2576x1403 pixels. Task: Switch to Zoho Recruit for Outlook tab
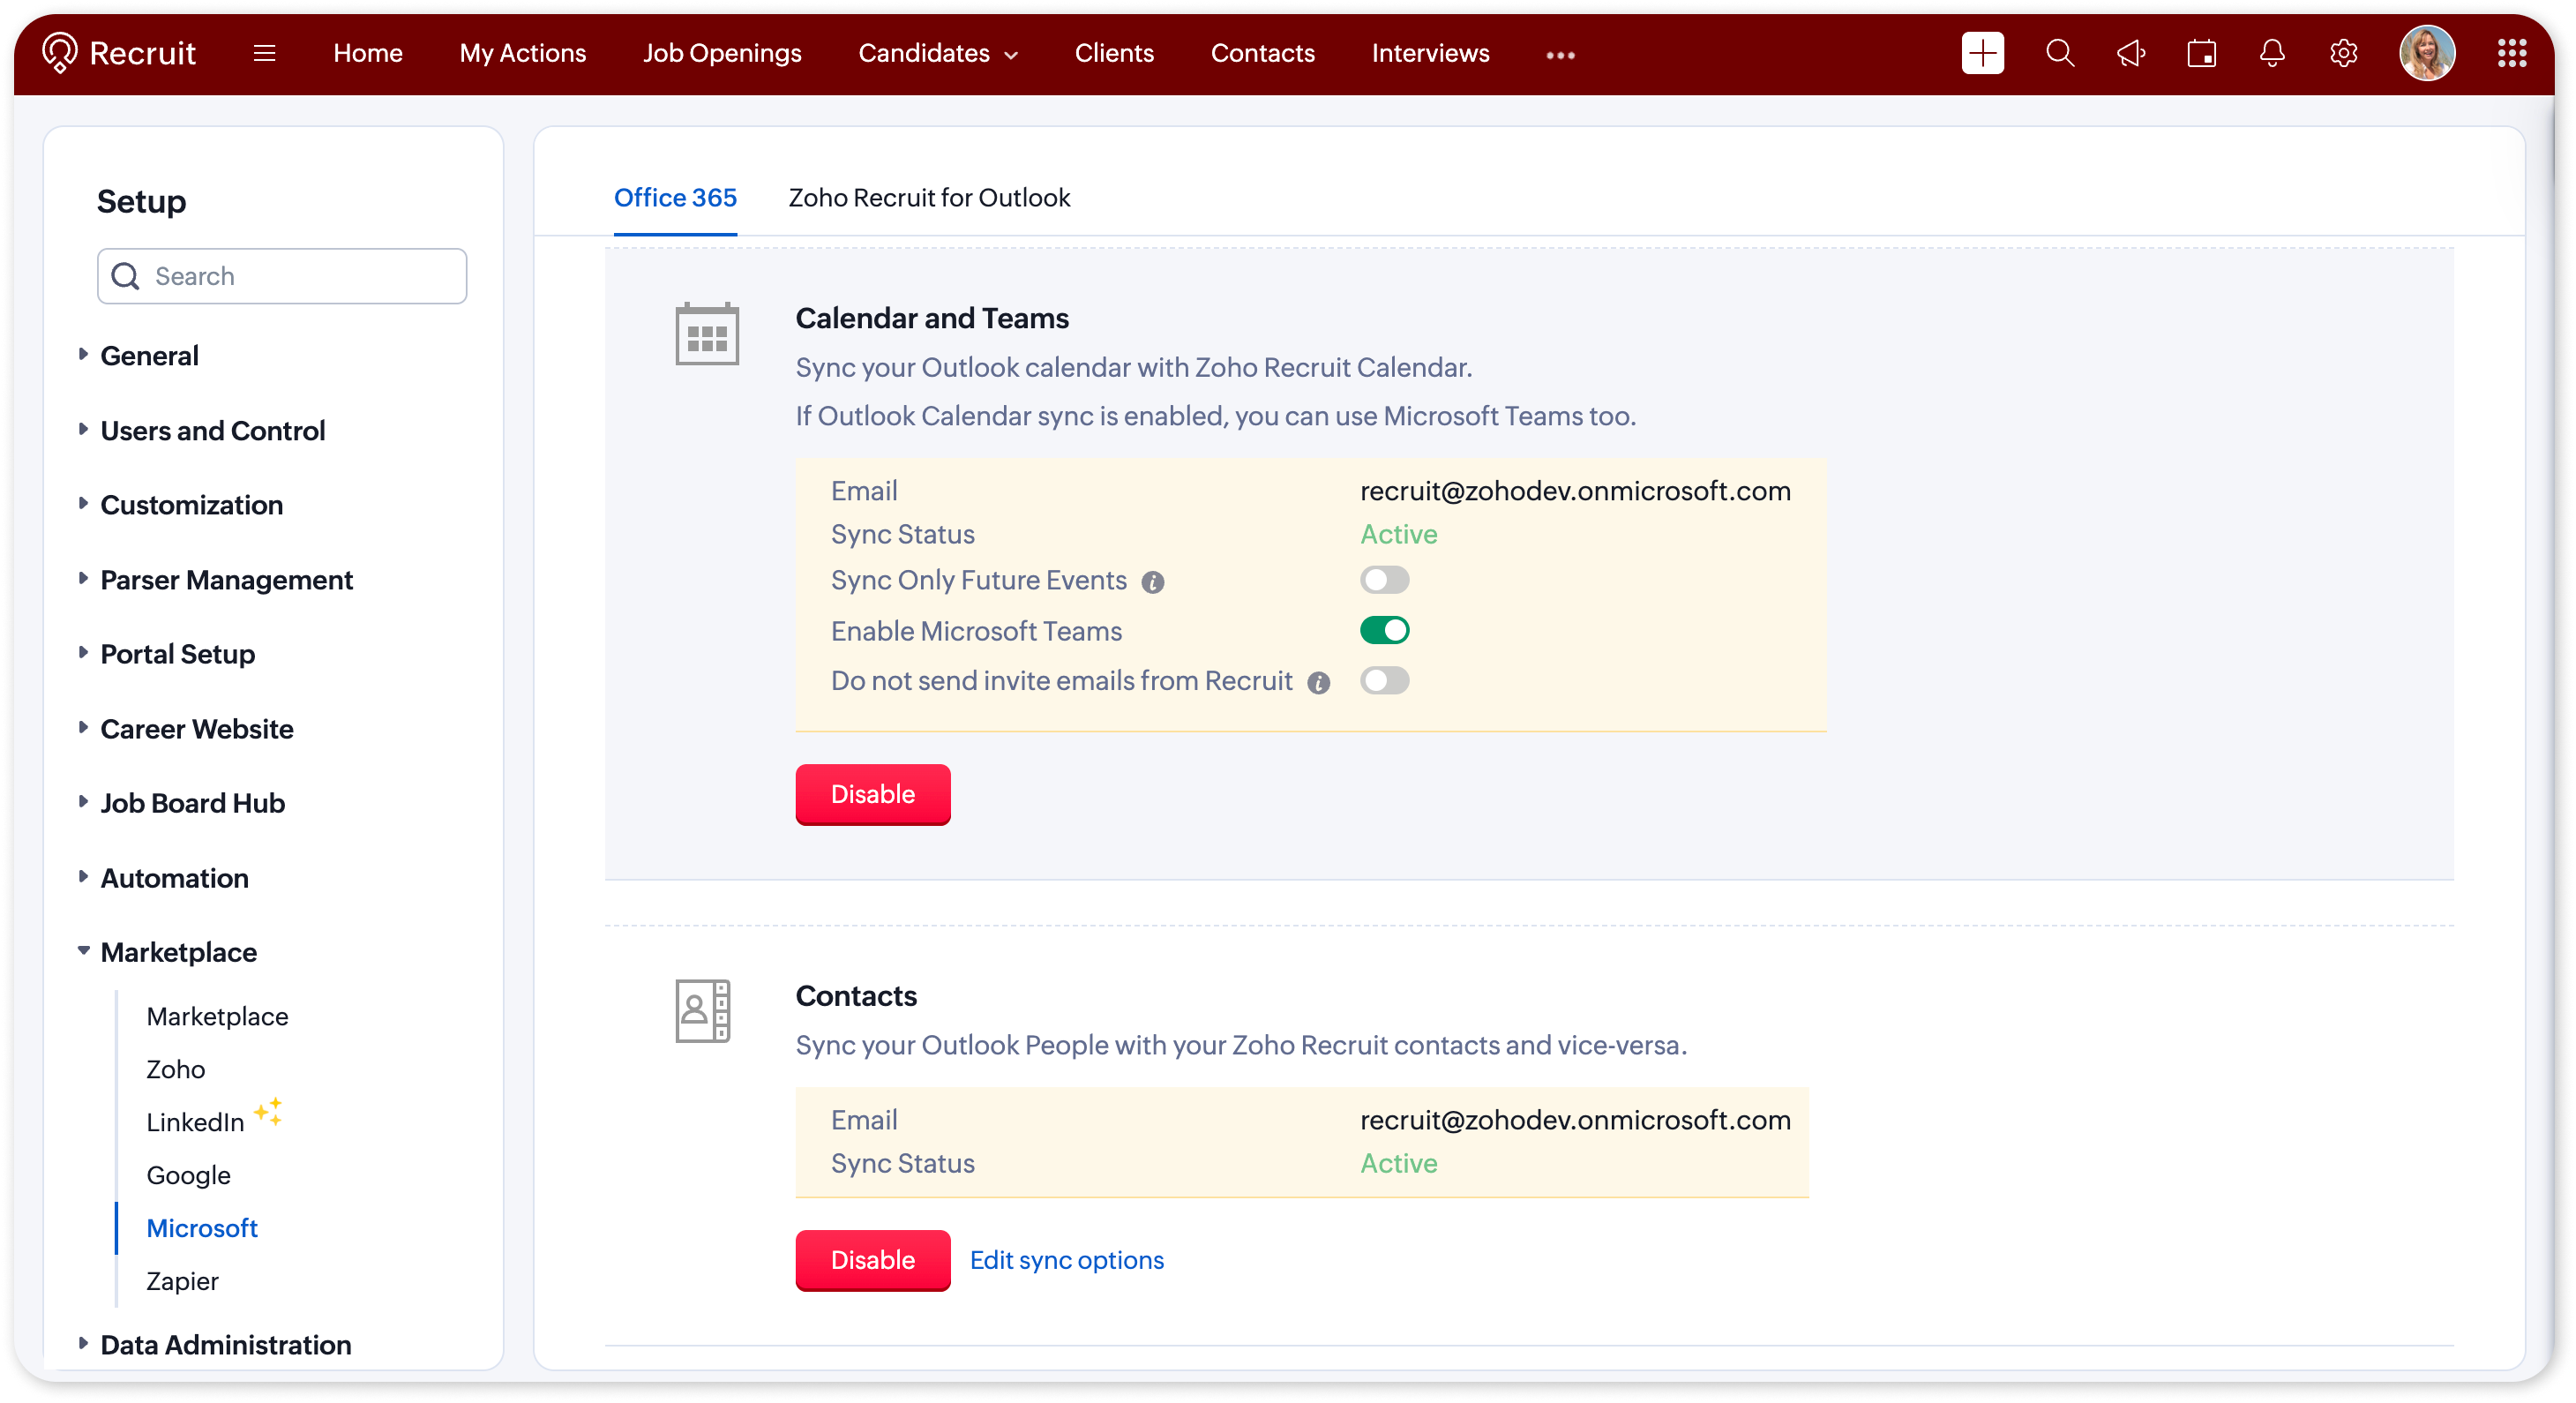pyautogui.click(x=929, y=198)
